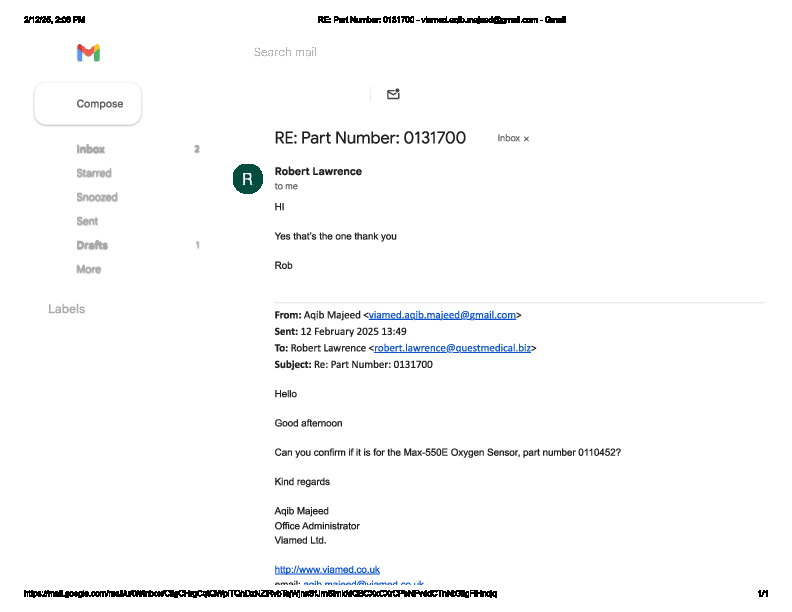The height and width of the screenshot is (612, 792).
Task: Open the robert.lawrence@questmedical.biz email link
Action: (453, 348)
